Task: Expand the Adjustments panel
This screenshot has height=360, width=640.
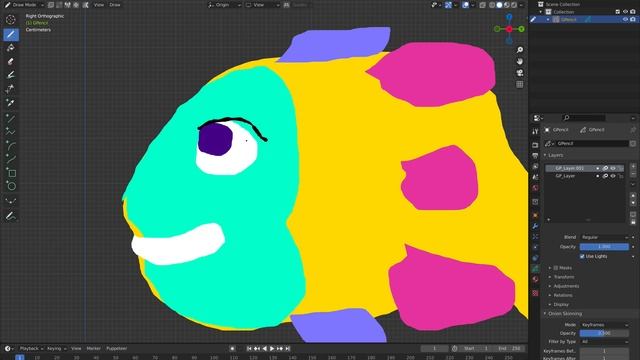Action: point(566,286)
